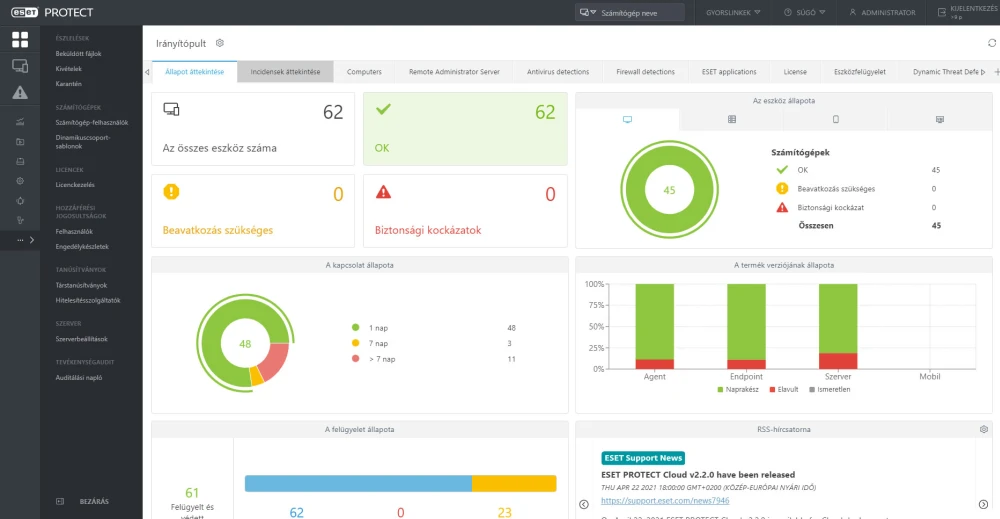
Task: Select the mobile device icon in Az eszköz állapota
Action: coord(835,119)
